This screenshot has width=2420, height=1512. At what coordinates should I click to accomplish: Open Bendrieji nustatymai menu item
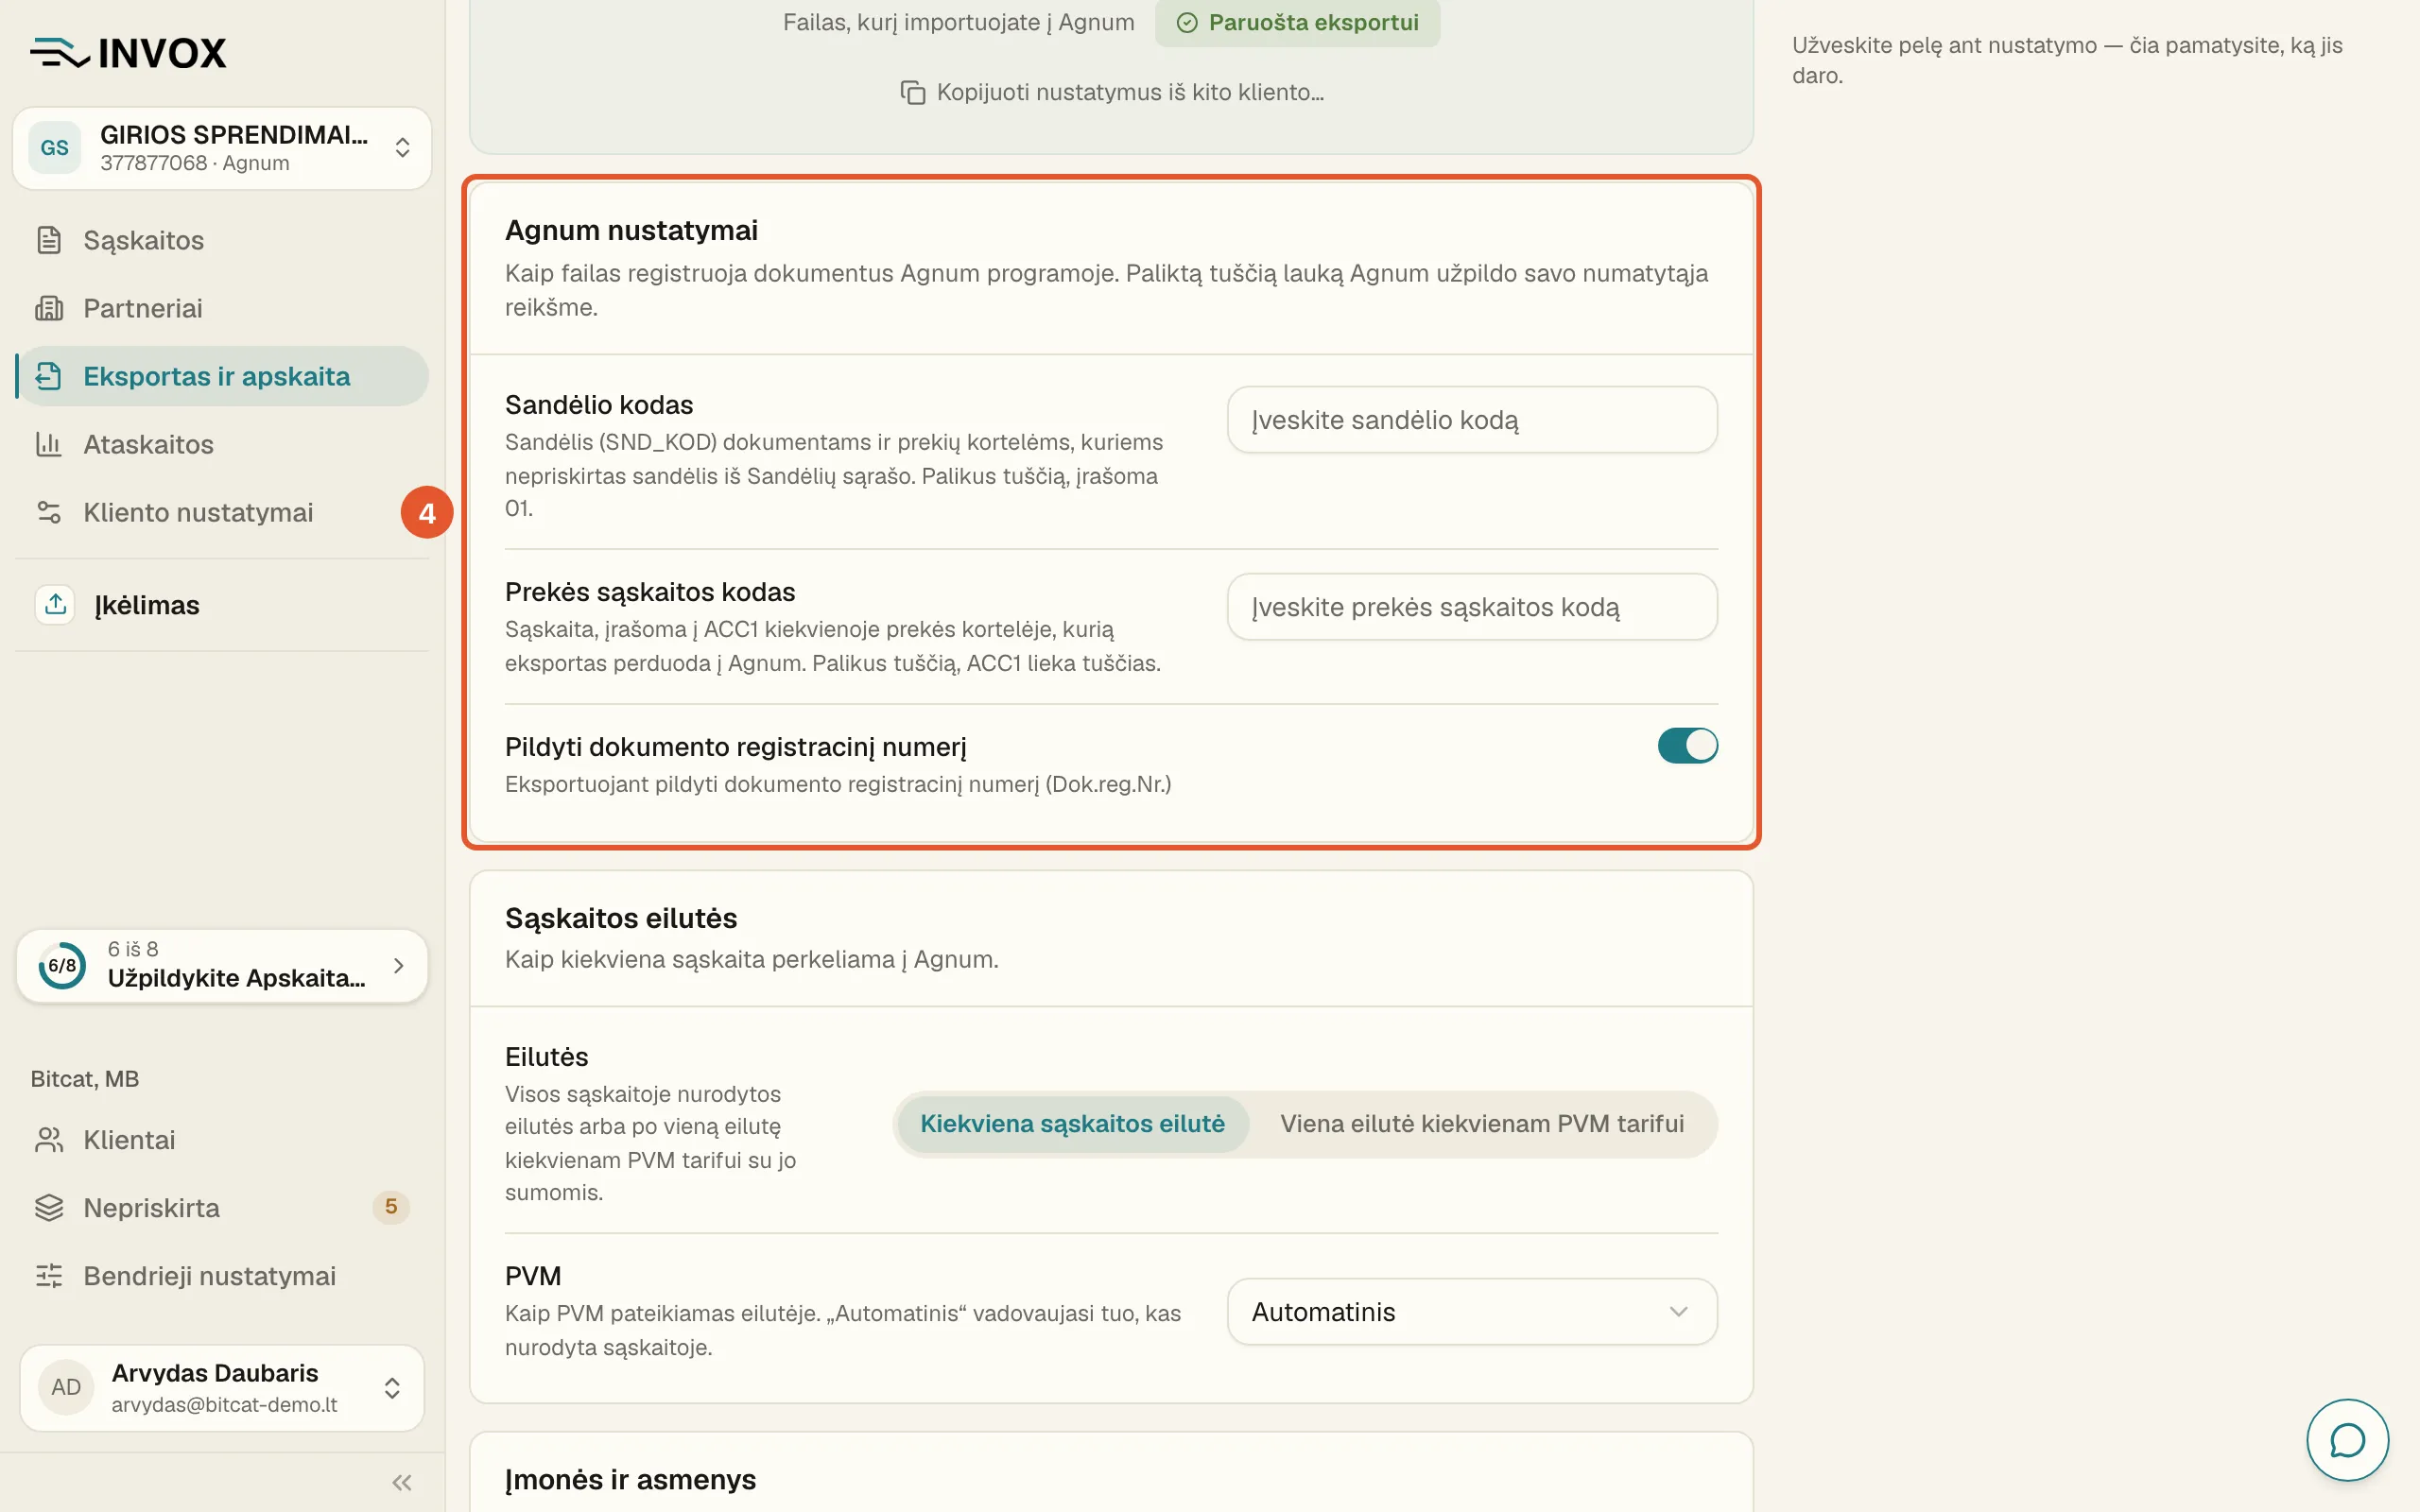point(222,1276)
